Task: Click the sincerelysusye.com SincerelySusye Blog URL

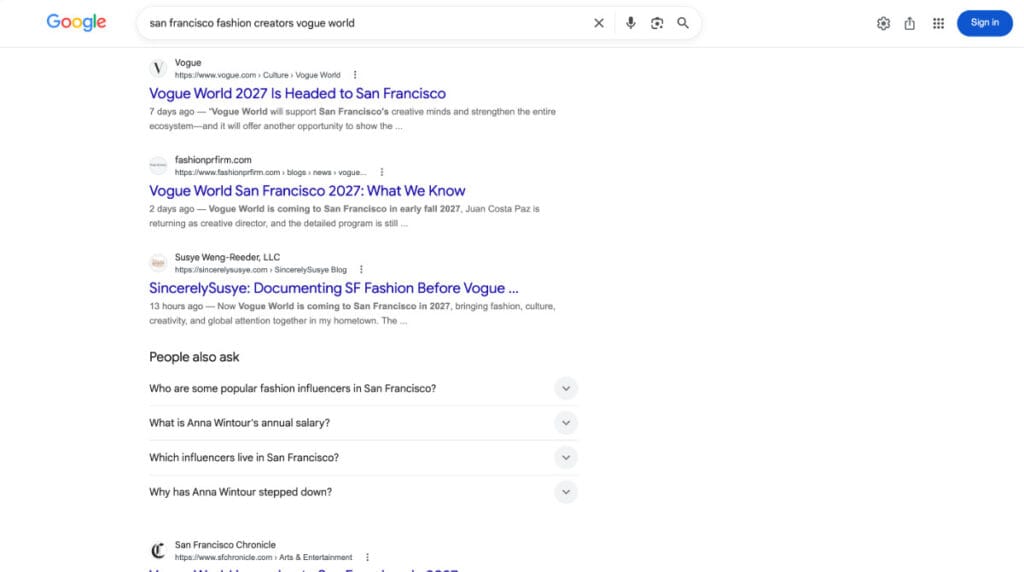Action: [261, 270]
